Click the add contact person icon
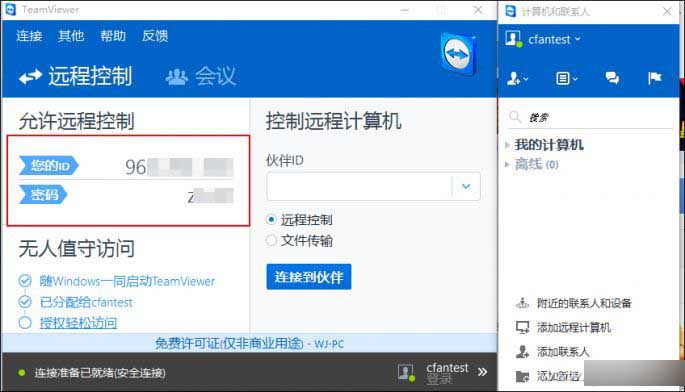Viewport: 685px width, 392px height. pyautogui.click(x=522, y=352)
